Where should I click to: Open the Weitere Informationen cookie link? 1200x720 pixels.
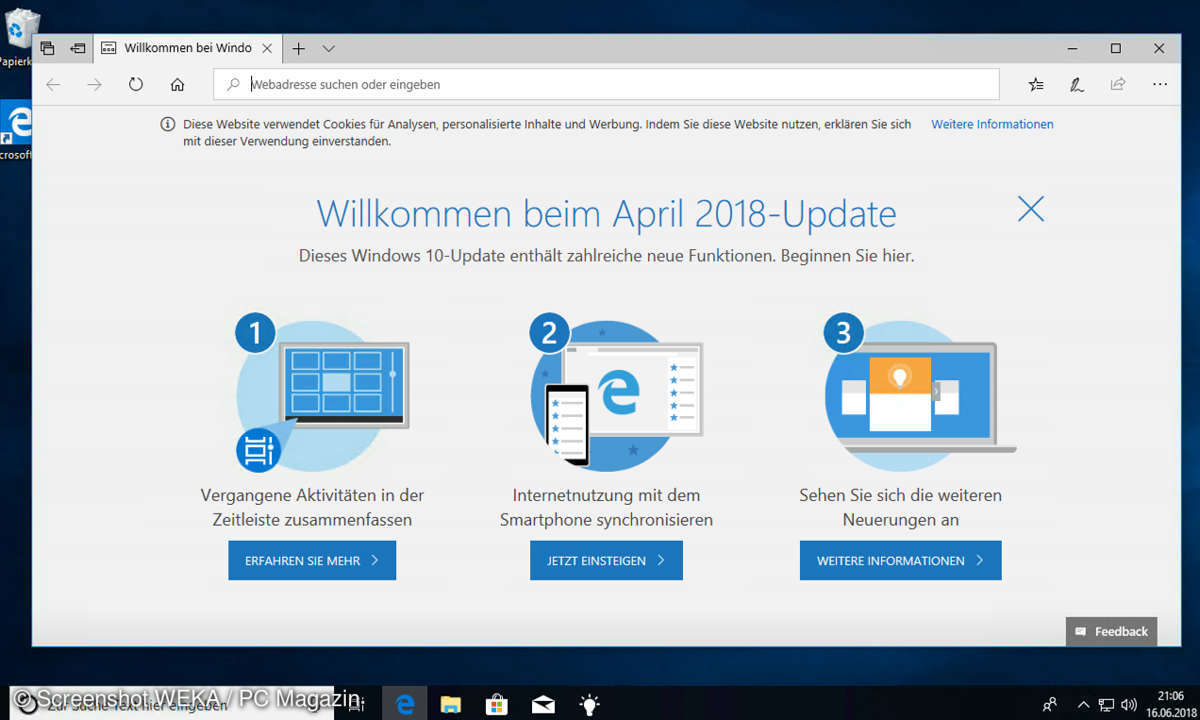(992, 124)
